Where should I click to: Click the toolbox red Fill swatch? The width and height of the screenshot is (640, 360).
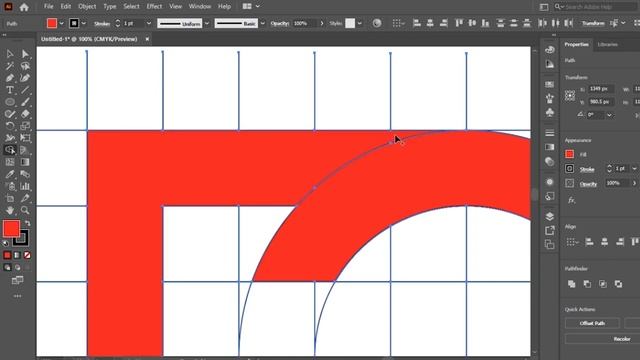pyautogui.click(x=11, y=229)
